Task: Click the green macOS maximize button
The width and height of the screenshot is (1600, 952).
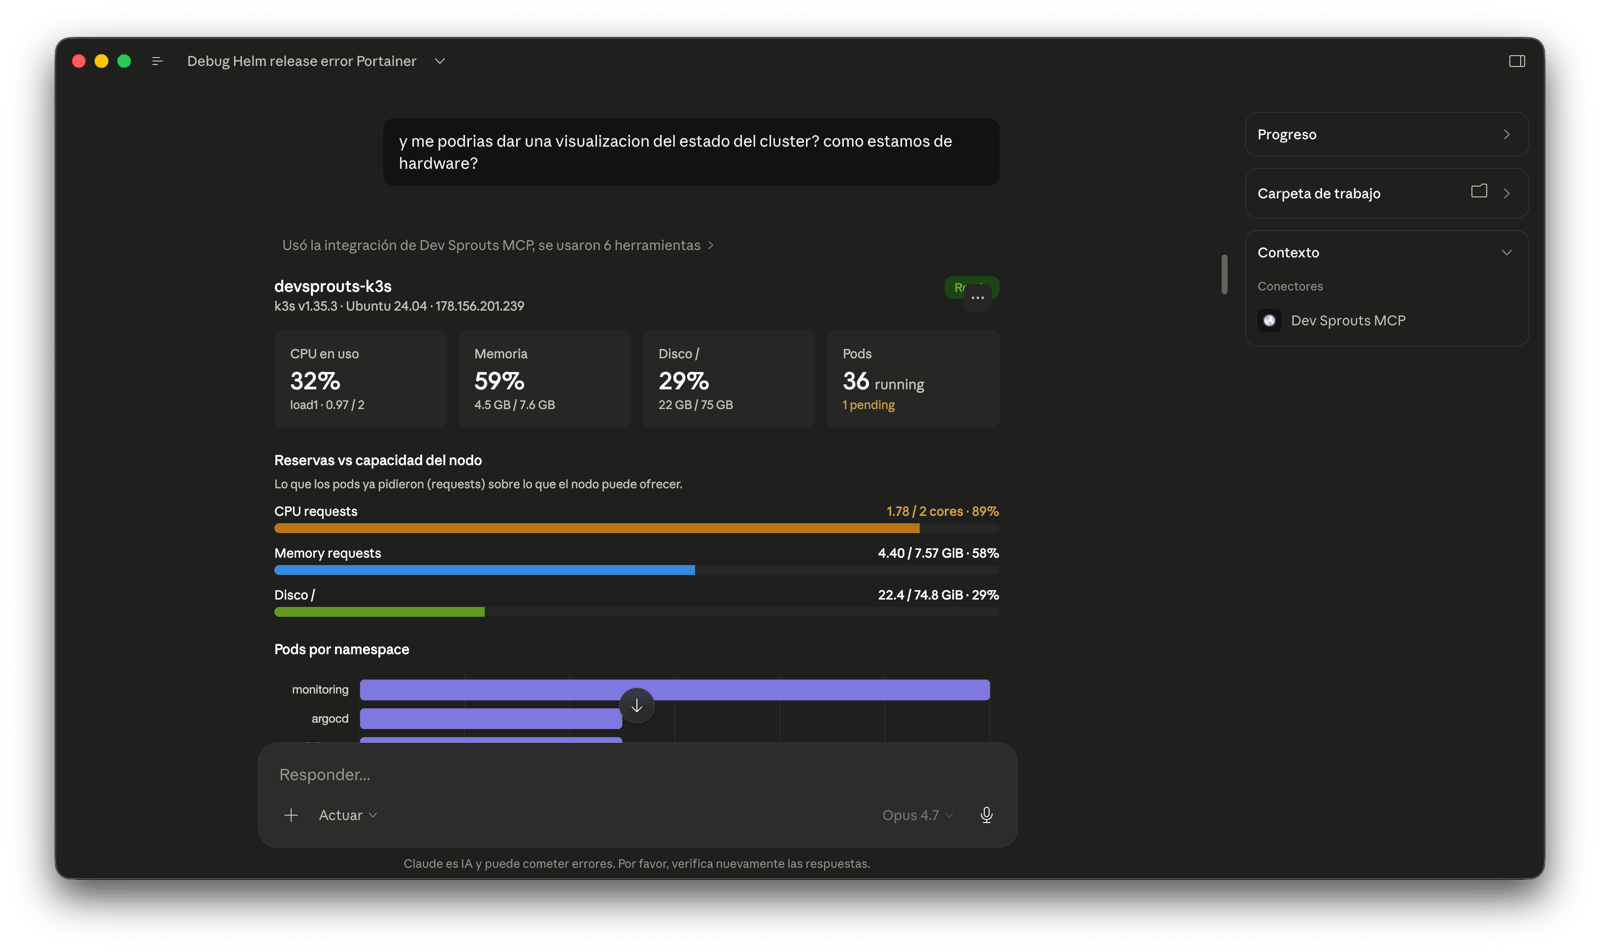Action: (124, 61)
